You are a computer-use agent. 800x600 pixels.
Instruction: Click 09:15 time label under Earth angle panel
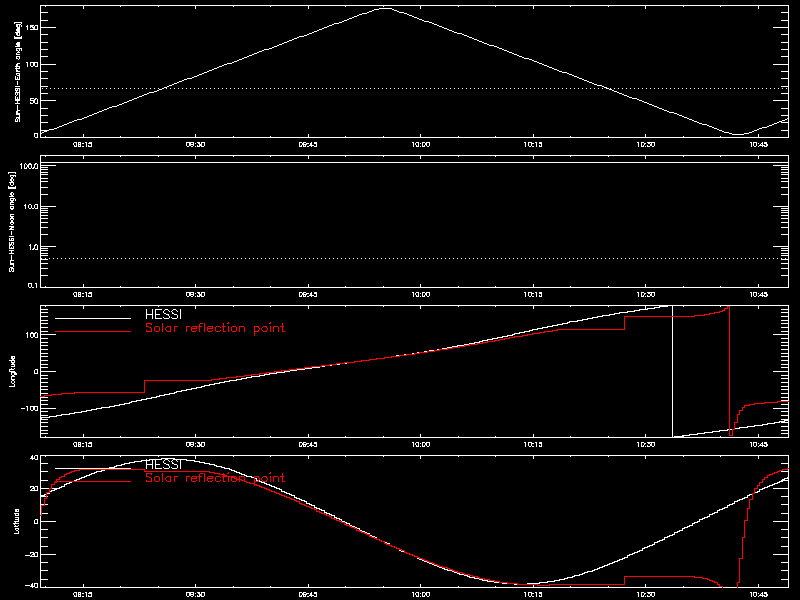click(x=83, y=144)
